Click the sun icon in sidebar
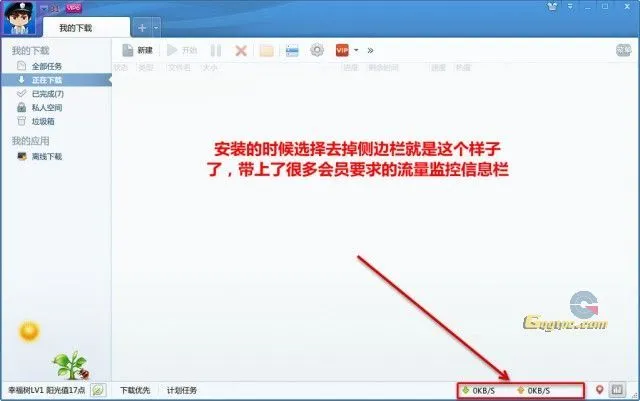640x401 pixels. pyautogui.click(x=29, y=331)
